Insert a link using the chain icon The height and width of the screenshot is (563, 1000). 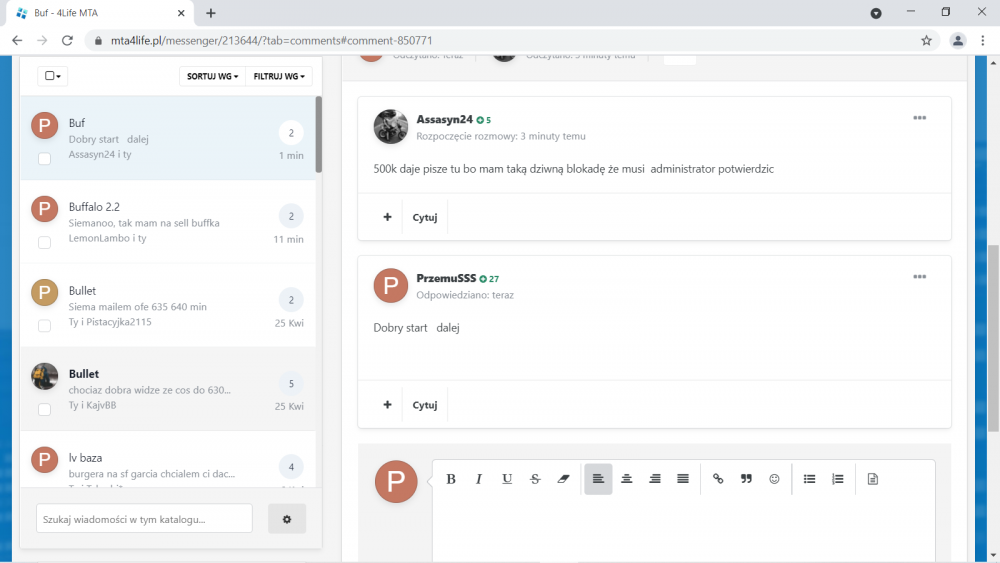click(x=718, y=479)
